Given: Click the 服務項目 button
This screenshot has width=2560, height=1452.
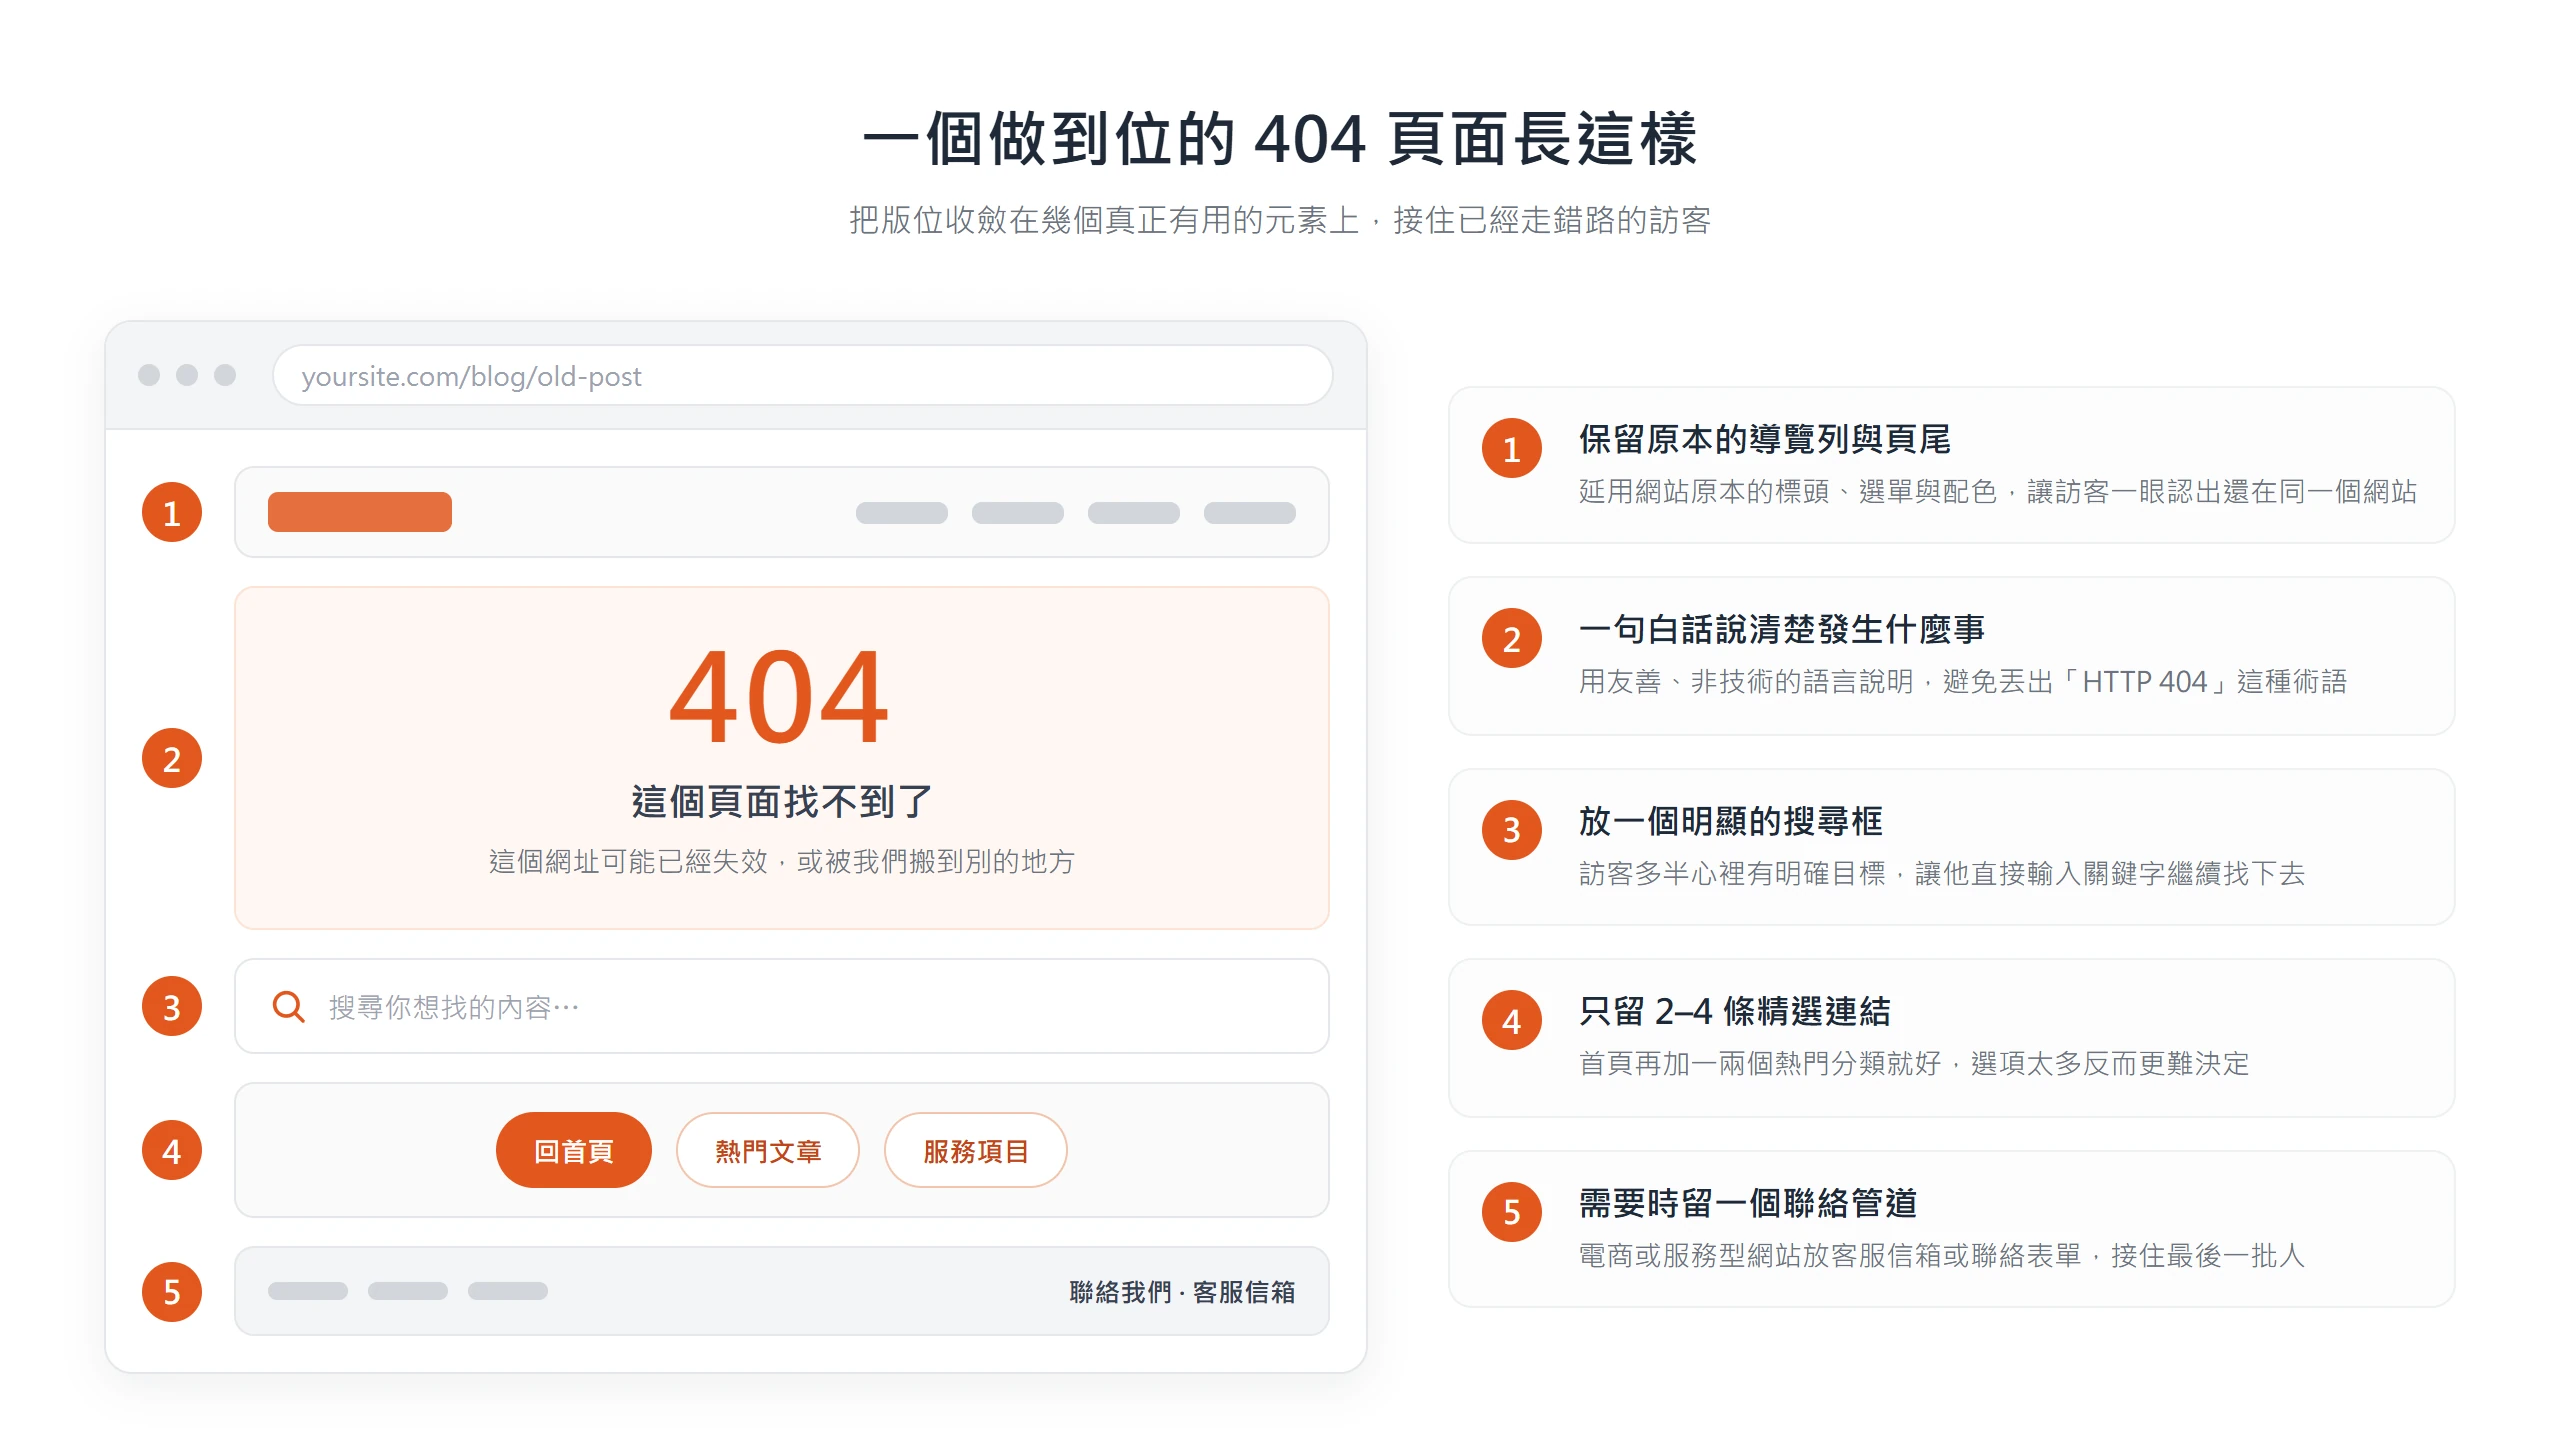Looking at the screenshot, I should click(x=975, y=1150).
